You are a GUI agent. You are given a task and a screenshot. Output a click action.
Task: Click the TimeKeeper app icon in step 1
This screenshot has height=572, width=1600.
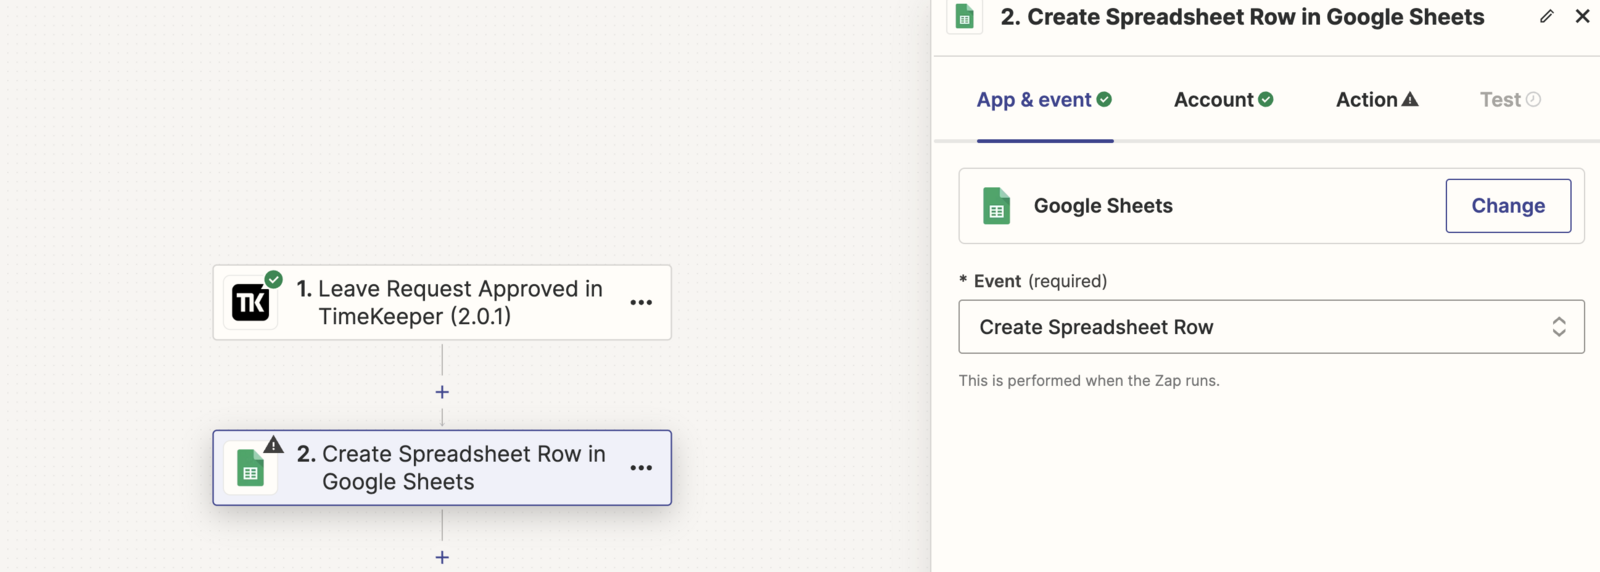click(x=251, y=302)
